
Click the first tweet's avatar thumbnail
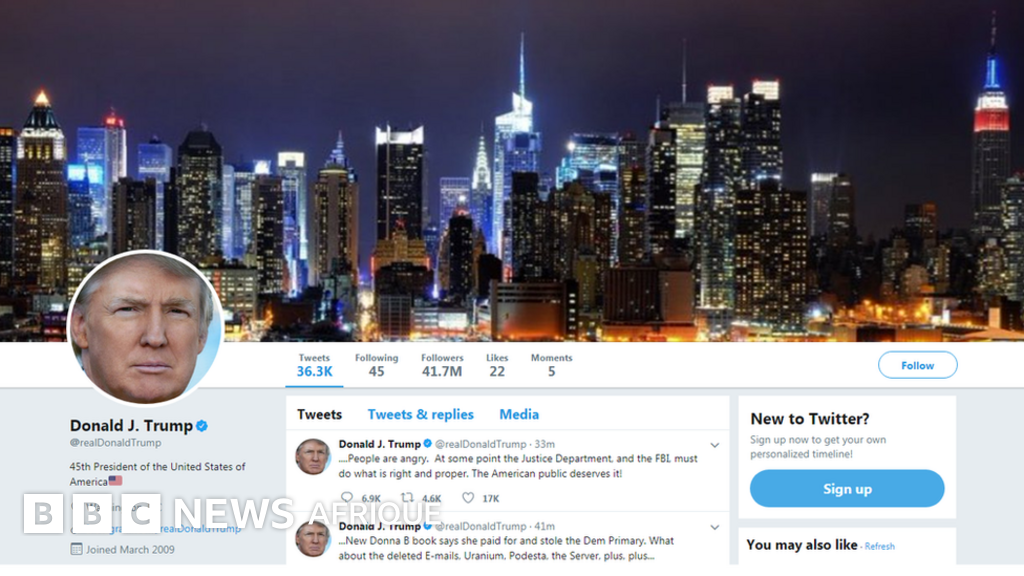(313, 456)
